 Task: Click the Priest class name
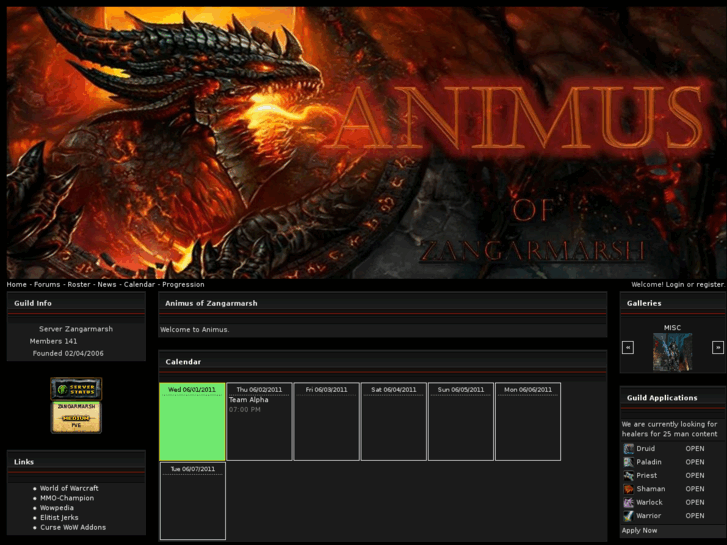pyautogui.click(x=646, y=475)
